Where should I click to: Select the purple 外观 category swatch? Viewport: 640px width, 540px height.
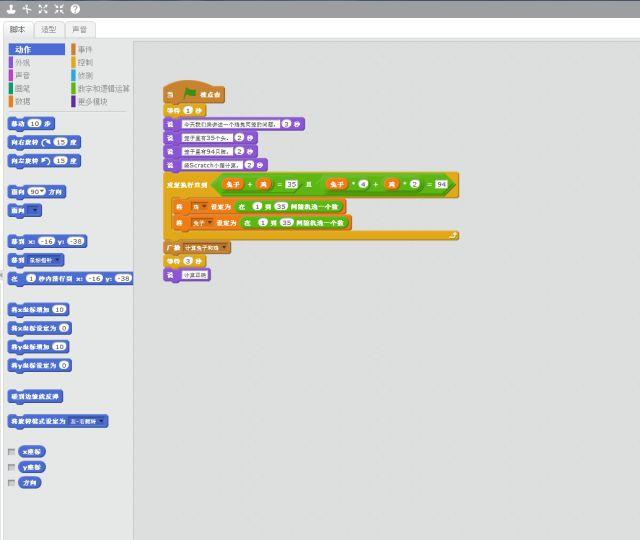[11, 62]
